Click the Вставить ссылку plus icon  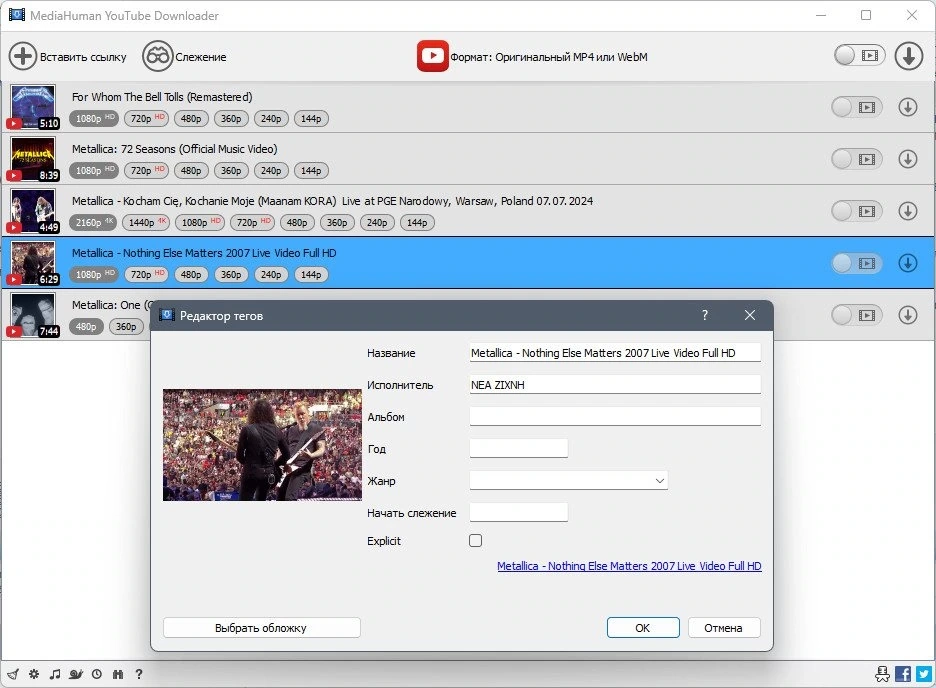23,57
